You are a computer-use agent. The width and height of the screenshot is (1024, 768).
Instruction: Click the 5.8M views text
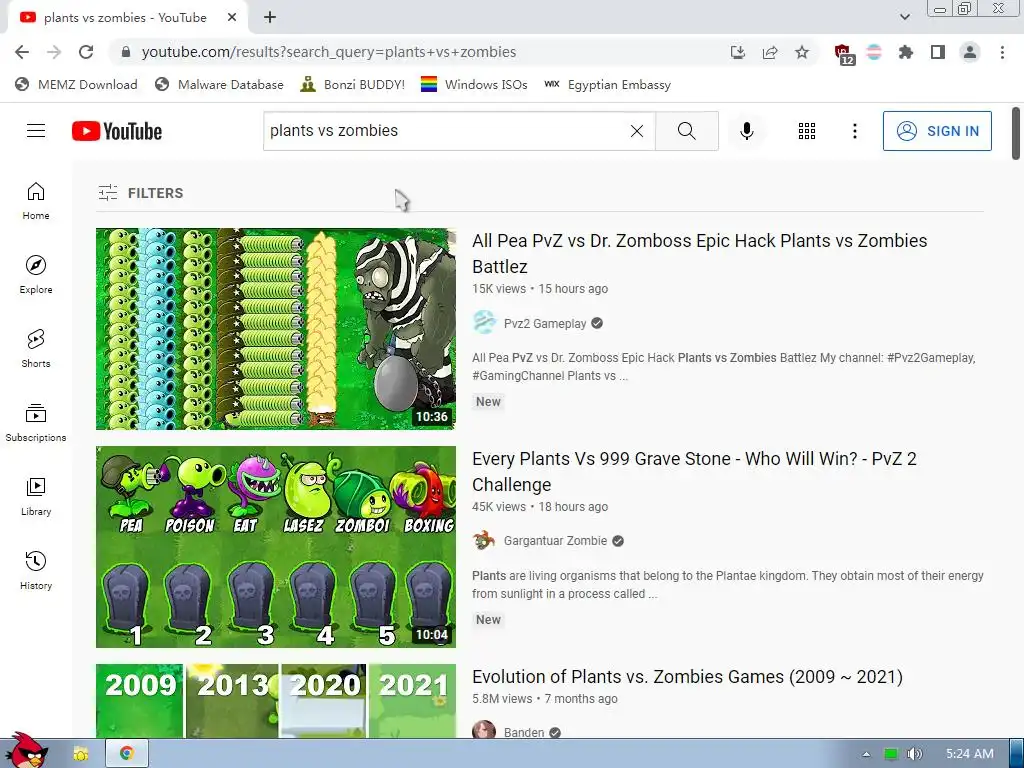tap(502, 699)
